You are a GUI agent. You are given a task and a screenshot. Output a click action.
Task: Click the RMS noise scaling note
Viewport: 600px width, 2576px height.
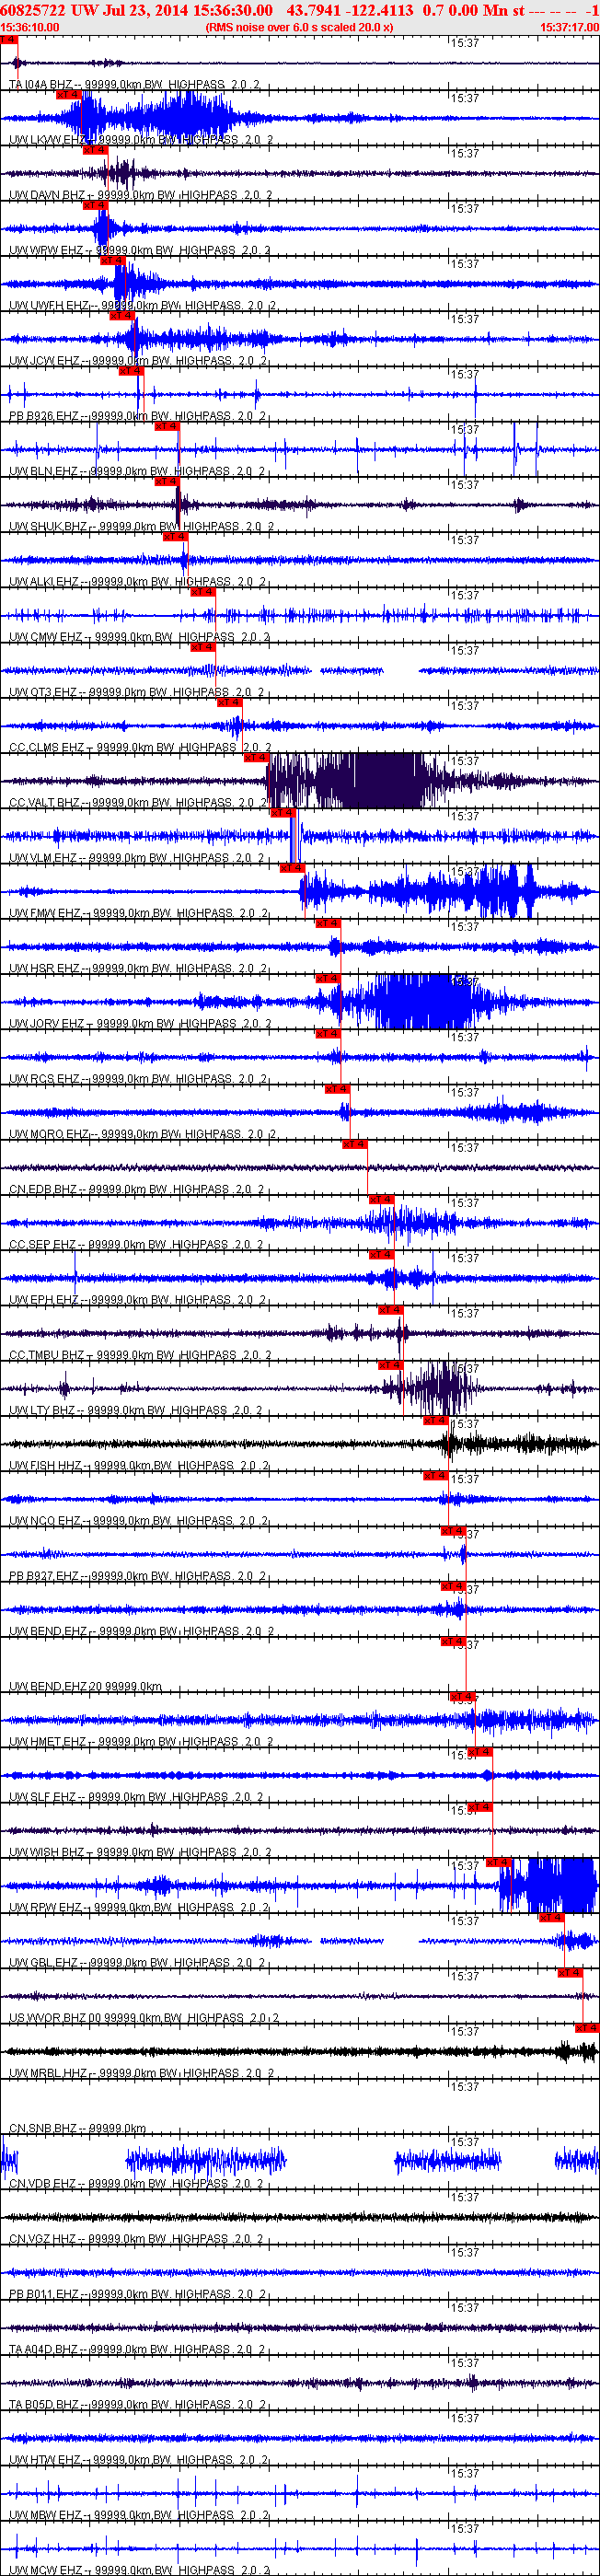pos(299,28)
